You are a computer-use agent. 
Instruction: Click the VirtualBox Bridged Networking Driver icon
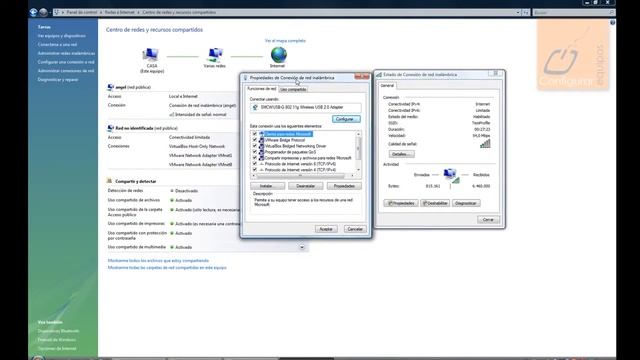point(261,146)
